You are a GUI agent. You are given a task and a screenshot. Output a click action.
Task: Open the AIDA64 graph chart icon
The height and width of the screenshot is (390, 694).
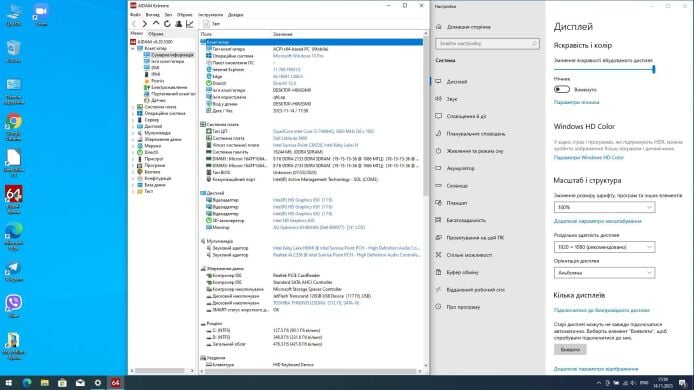190,24
